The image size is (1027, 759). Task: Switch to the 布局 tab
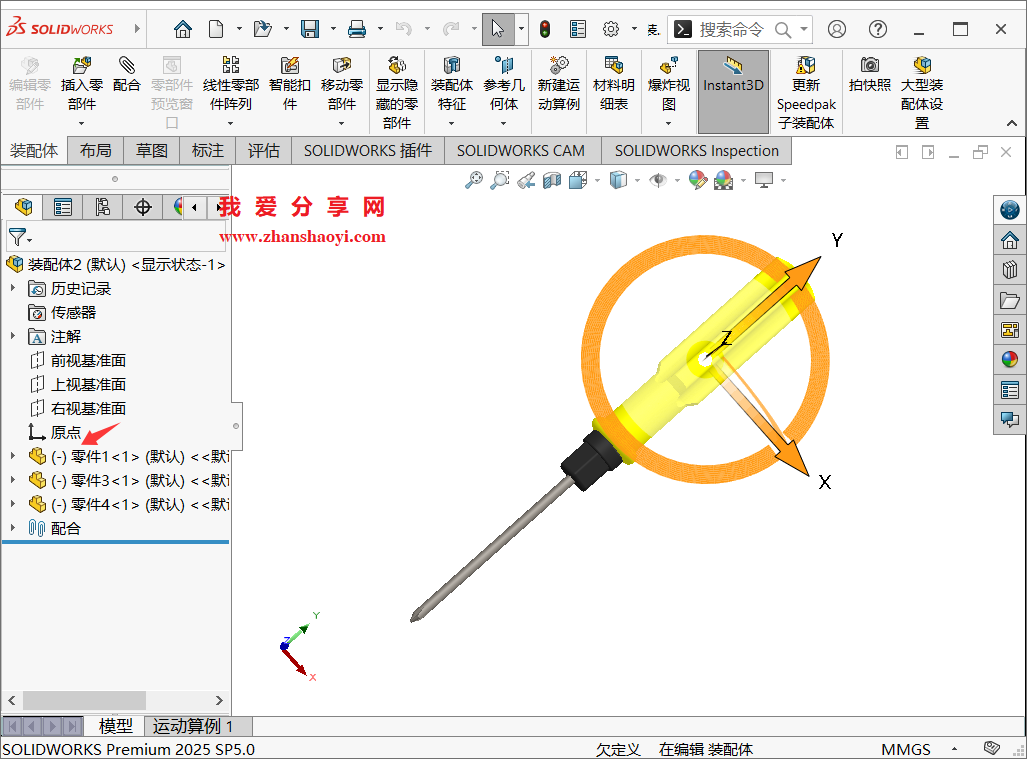point(96,151)
